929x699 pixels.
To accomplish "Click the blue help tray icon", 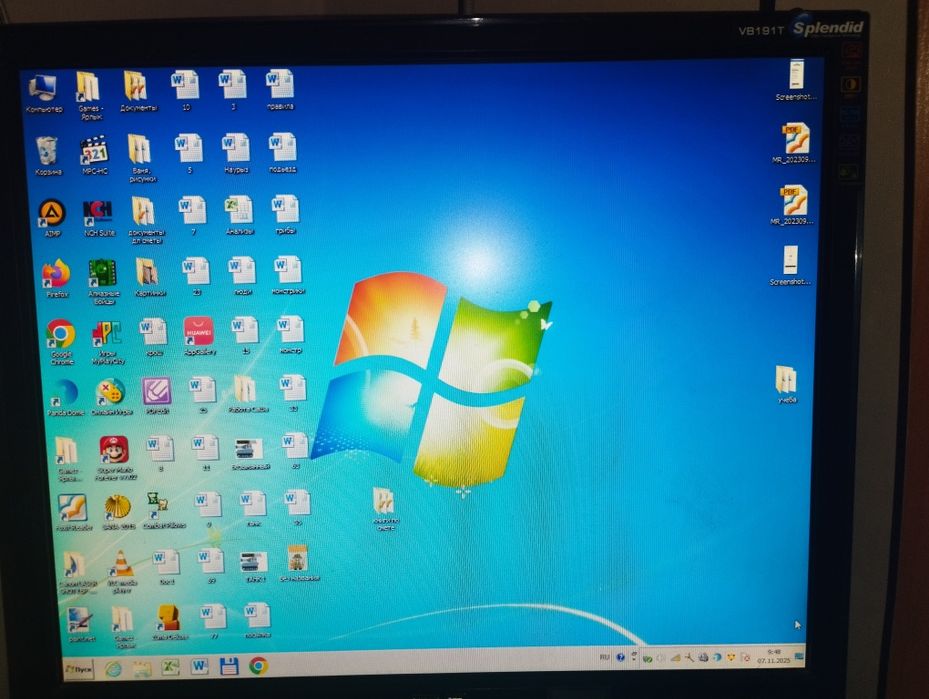I will (620, 658).
